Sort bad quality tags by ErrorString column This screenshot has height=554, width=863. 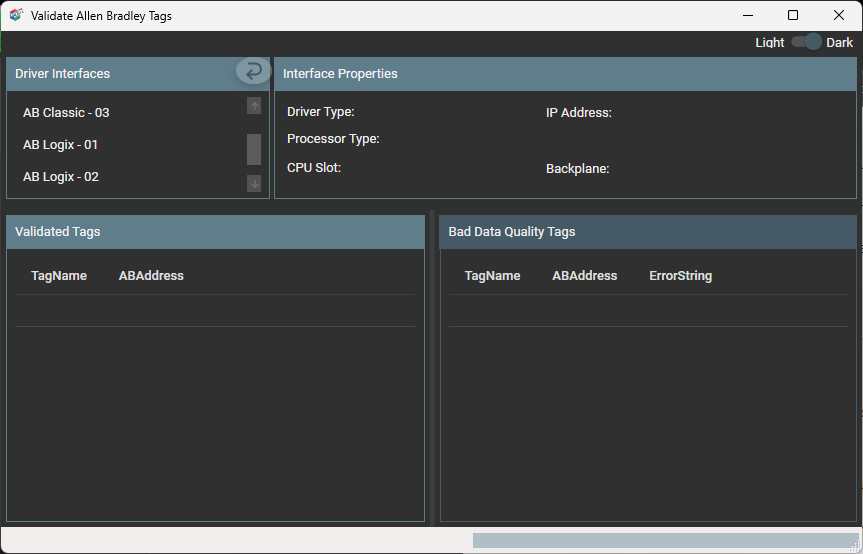coord(680,276)
